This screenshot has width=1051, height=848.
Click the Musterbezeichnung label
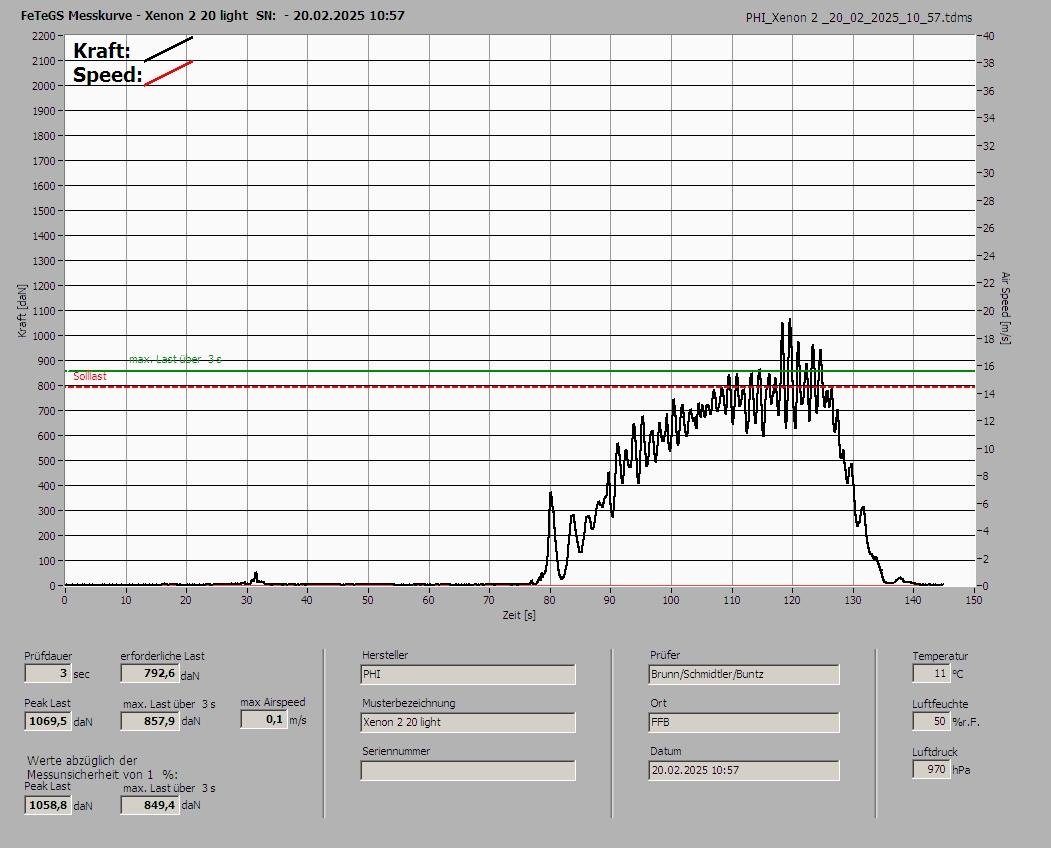409,703
